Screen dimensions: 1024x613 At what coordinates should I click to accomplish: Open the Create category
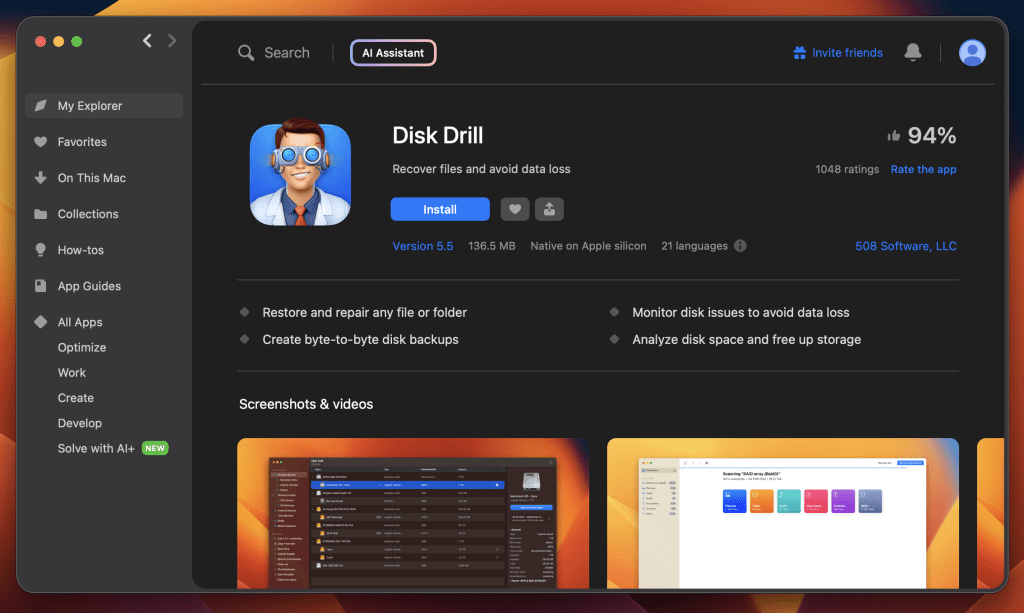75,398
